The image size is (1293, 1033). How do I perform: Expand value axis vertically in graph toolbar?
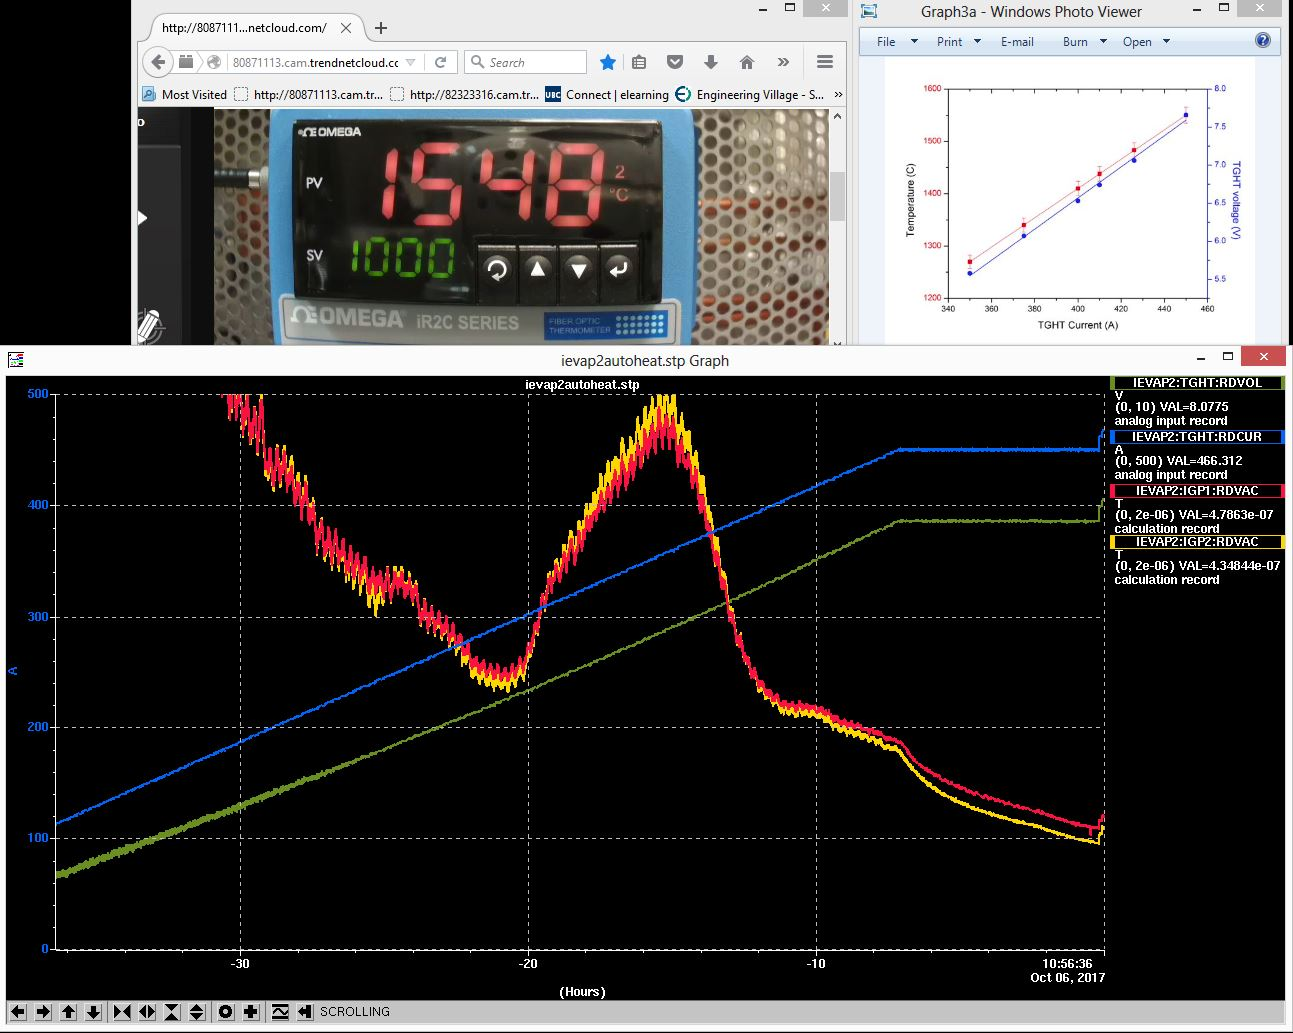pyautogui.click(x=197, y=1012)
